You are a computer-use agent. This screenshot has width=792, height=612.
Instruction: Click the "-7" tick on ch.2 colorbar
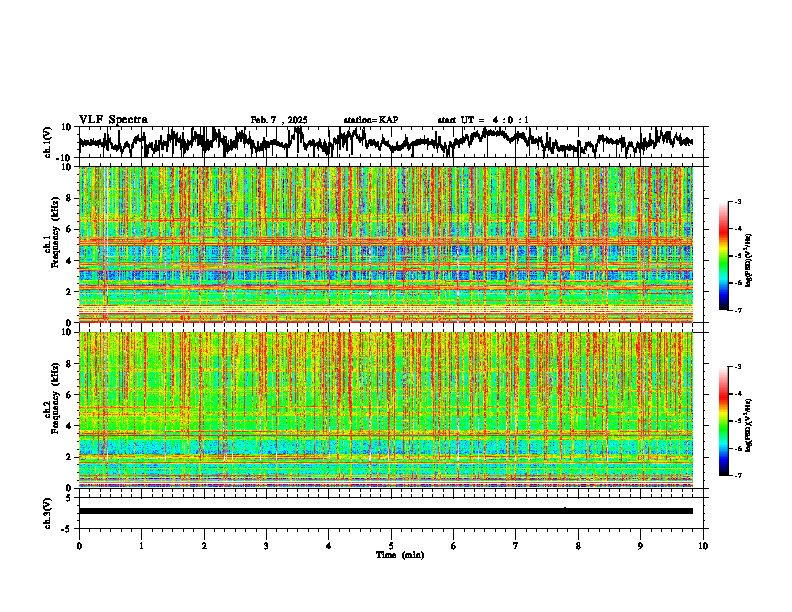click(x=738, y=476)
